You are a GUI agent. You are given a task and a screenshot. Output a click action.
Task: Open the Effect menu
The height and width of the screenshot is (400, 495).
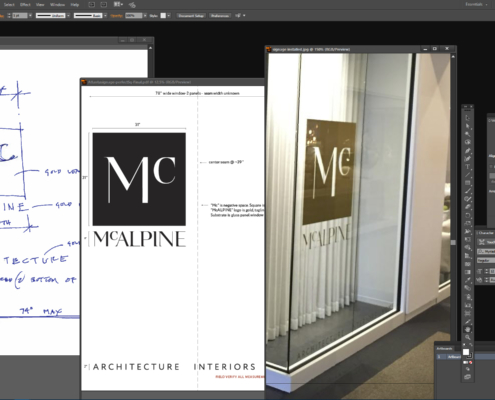25,5
